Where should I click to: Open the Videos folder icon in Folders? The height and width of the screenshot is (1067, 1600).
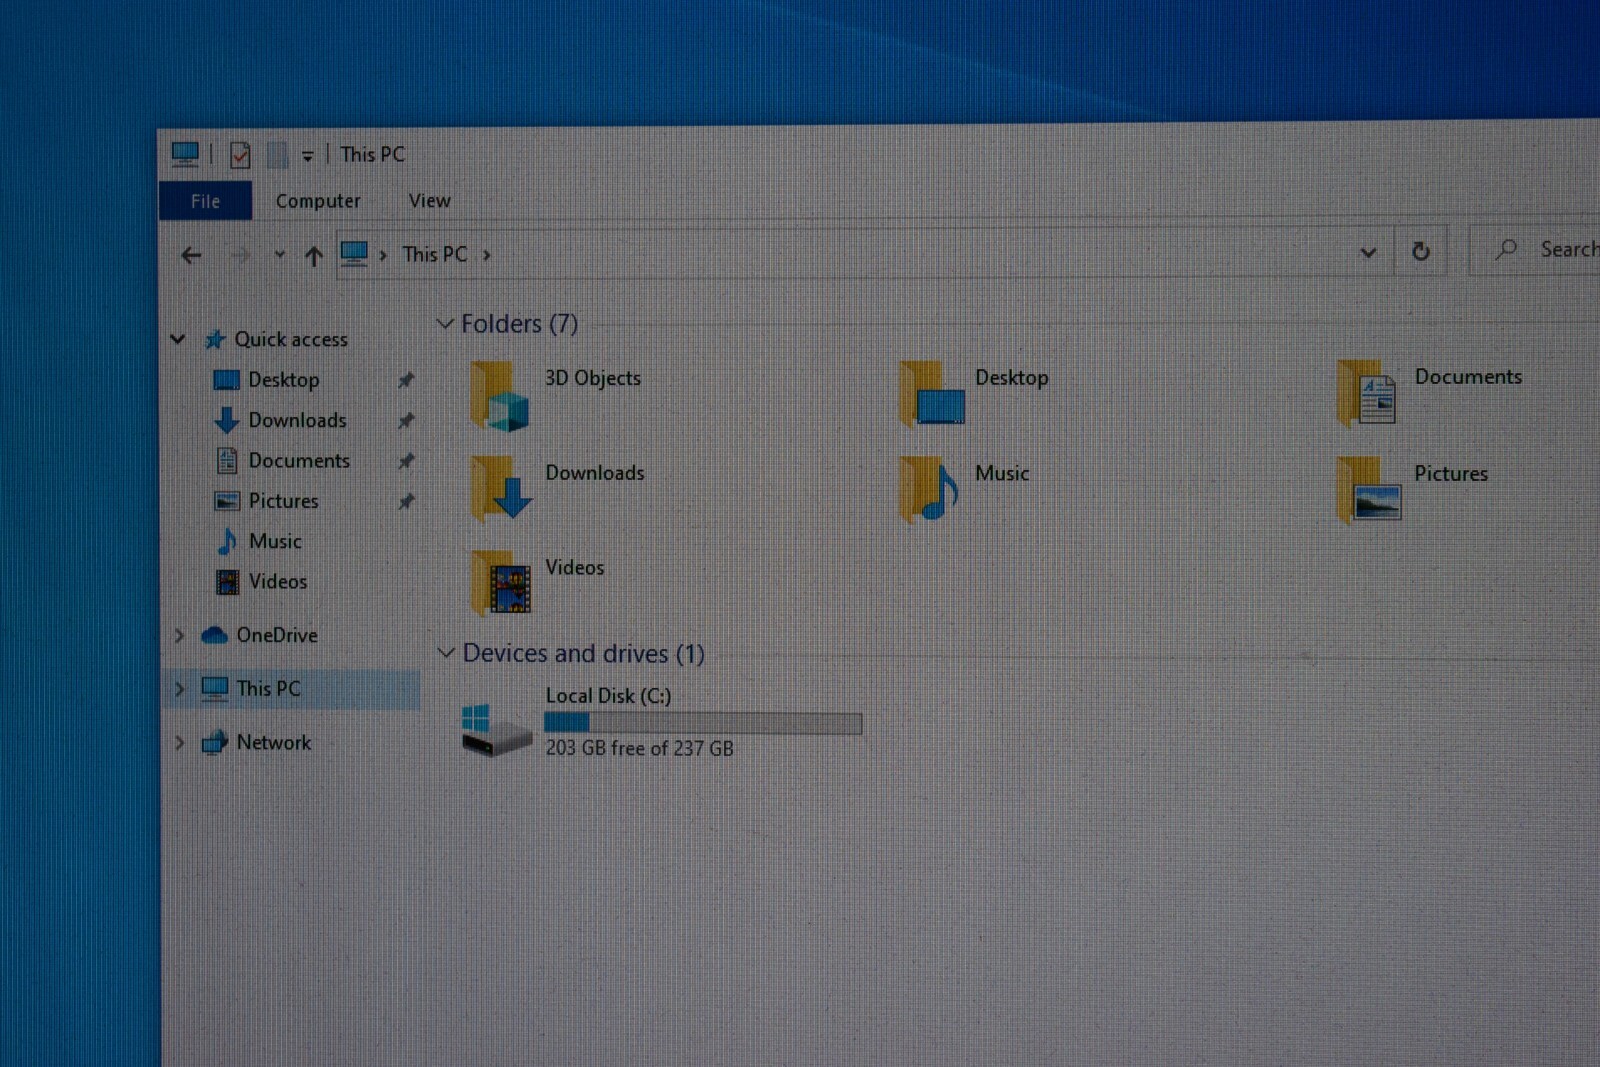click(501, 583)
